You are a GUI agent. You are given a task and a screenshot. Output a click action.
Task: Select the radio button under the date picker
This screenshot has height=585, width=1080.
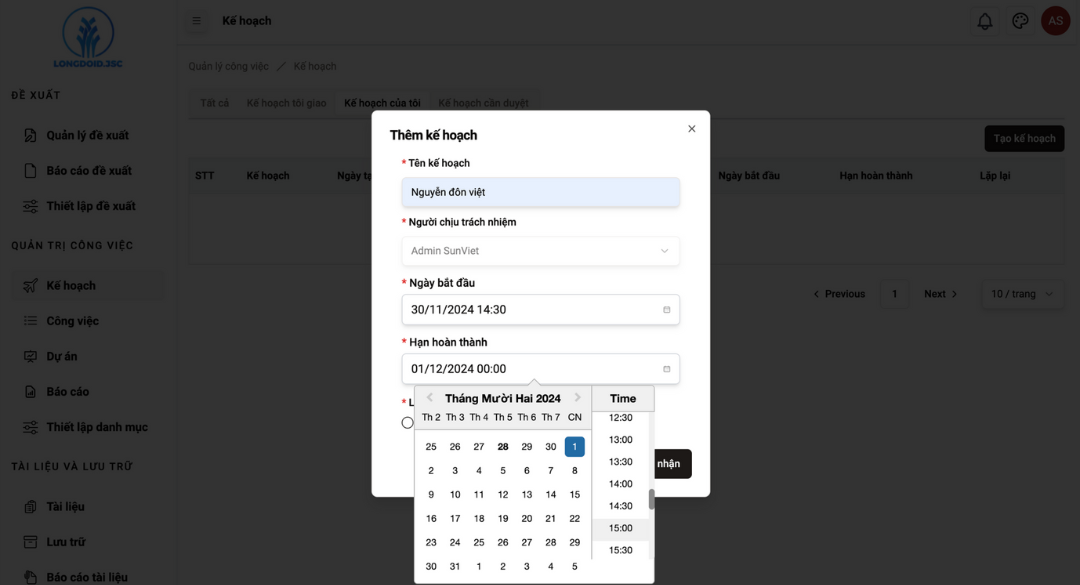407,423
